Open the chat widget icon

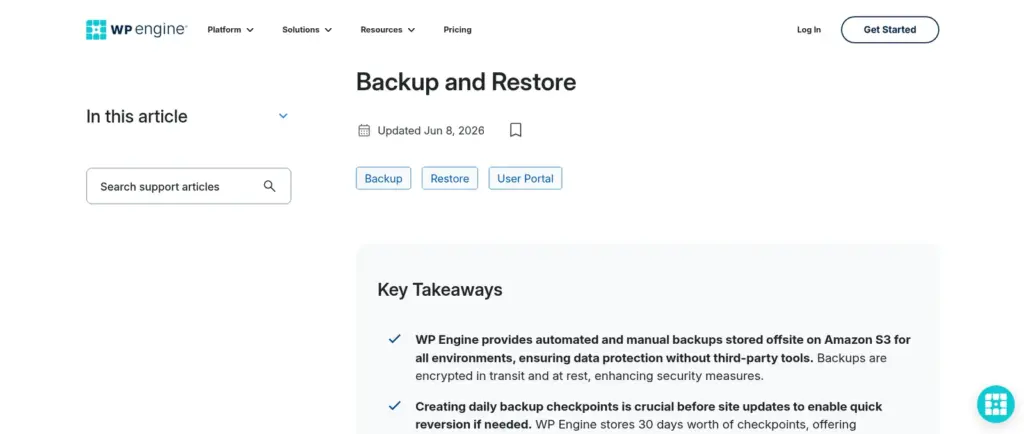995,404
